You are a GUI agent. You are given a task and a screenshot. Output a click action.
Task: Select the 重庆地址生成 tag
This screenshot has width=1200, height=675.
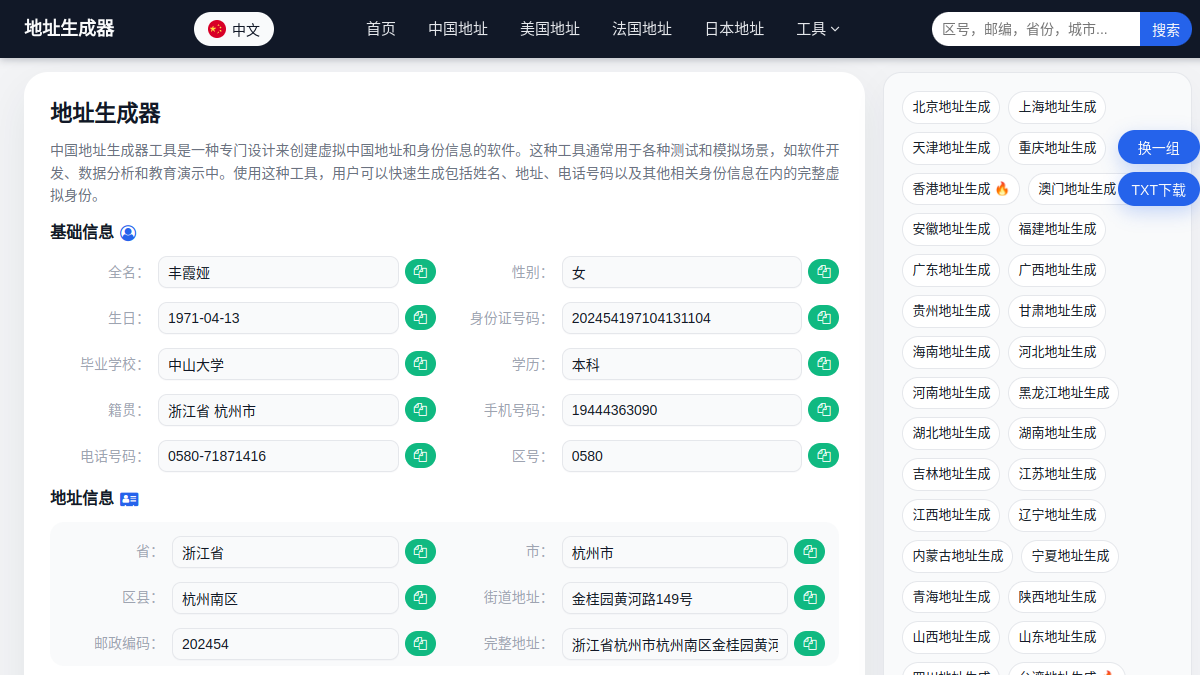(1057, 148)
